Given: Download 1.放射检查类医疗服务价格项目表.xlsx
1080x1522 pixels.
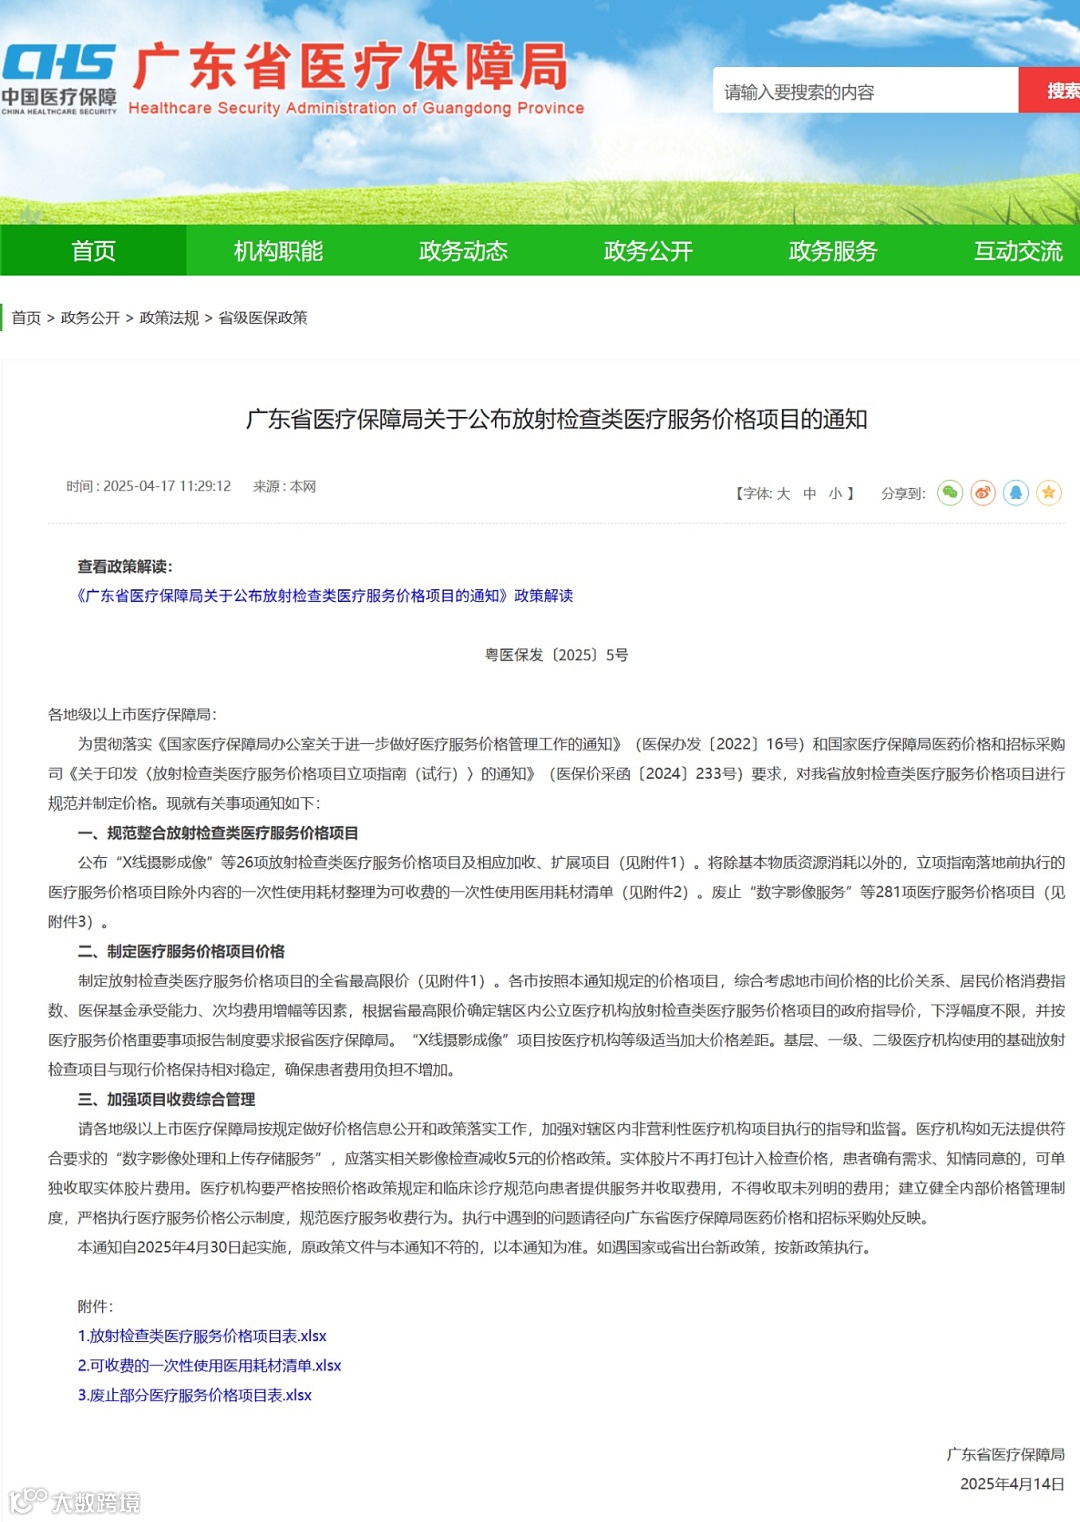Looking at the screenshot, I should click(202, 1336).
